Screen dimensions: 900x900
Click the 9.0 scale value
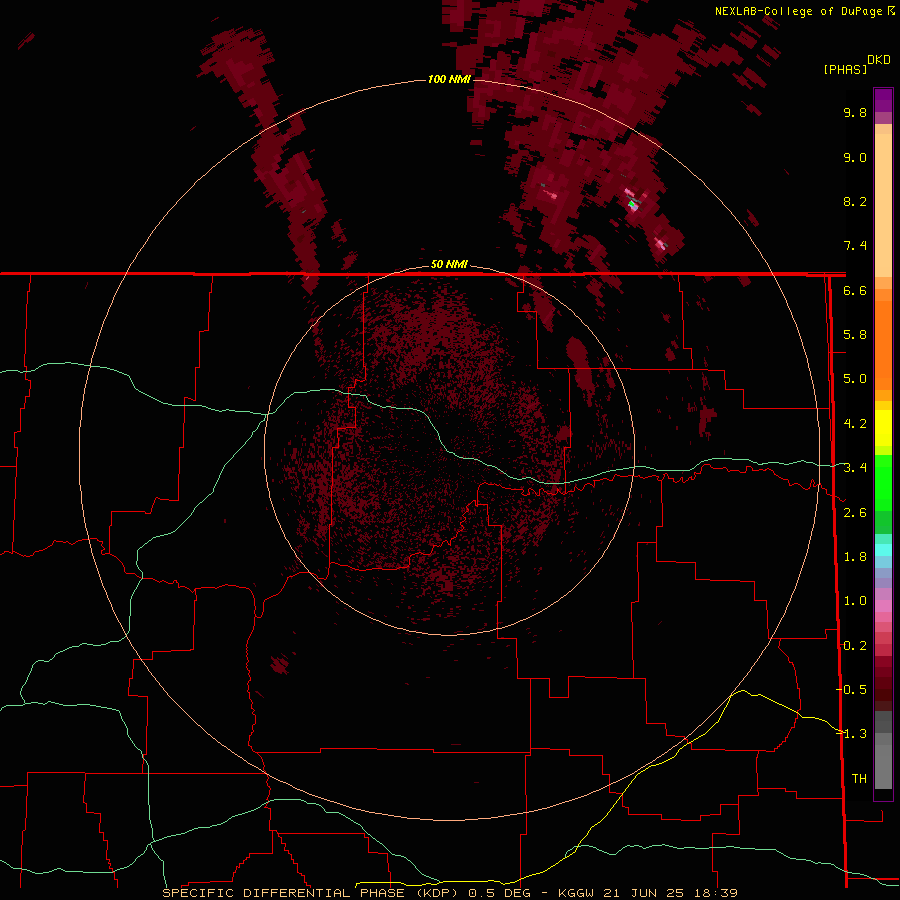click(855, 157)
